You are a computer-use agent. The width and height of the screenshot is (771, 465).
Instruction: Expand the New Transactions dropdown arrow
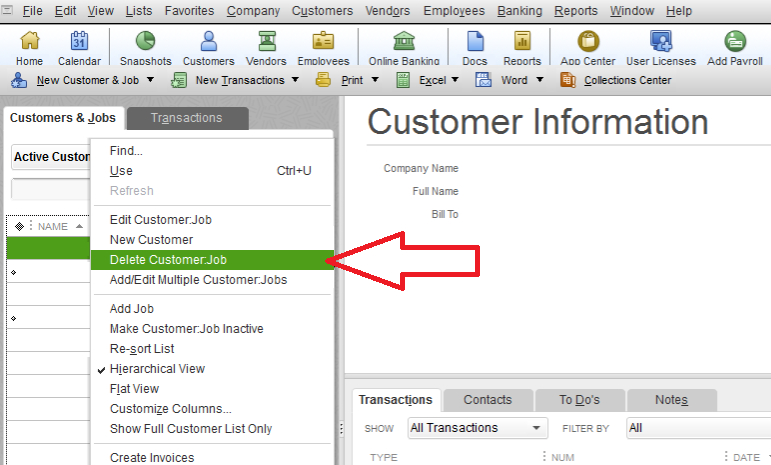coord(295,80)
